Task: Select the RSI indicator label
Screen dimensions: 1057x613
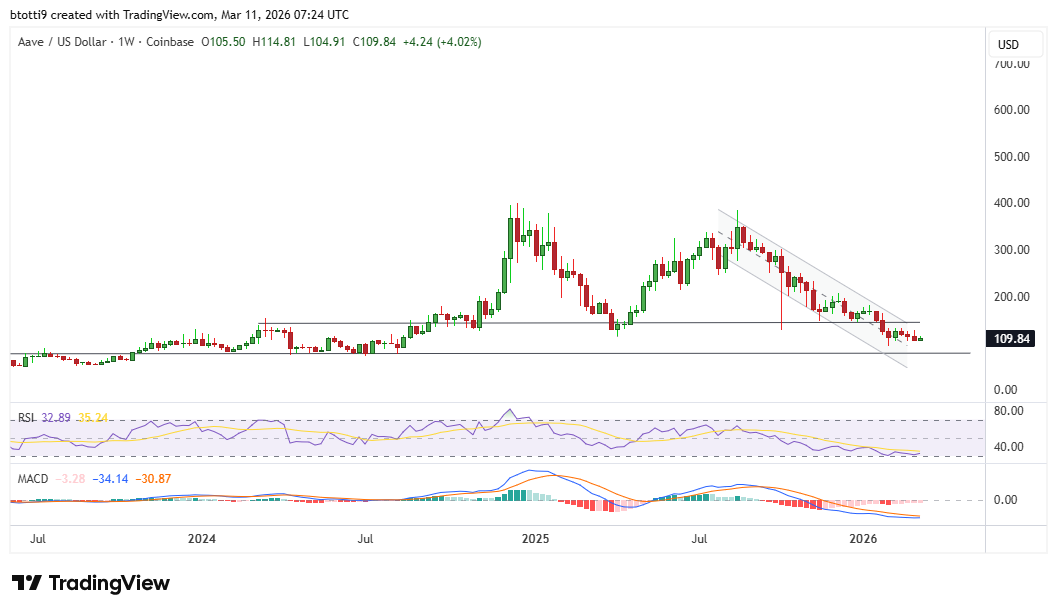Action: pos(28,418)
